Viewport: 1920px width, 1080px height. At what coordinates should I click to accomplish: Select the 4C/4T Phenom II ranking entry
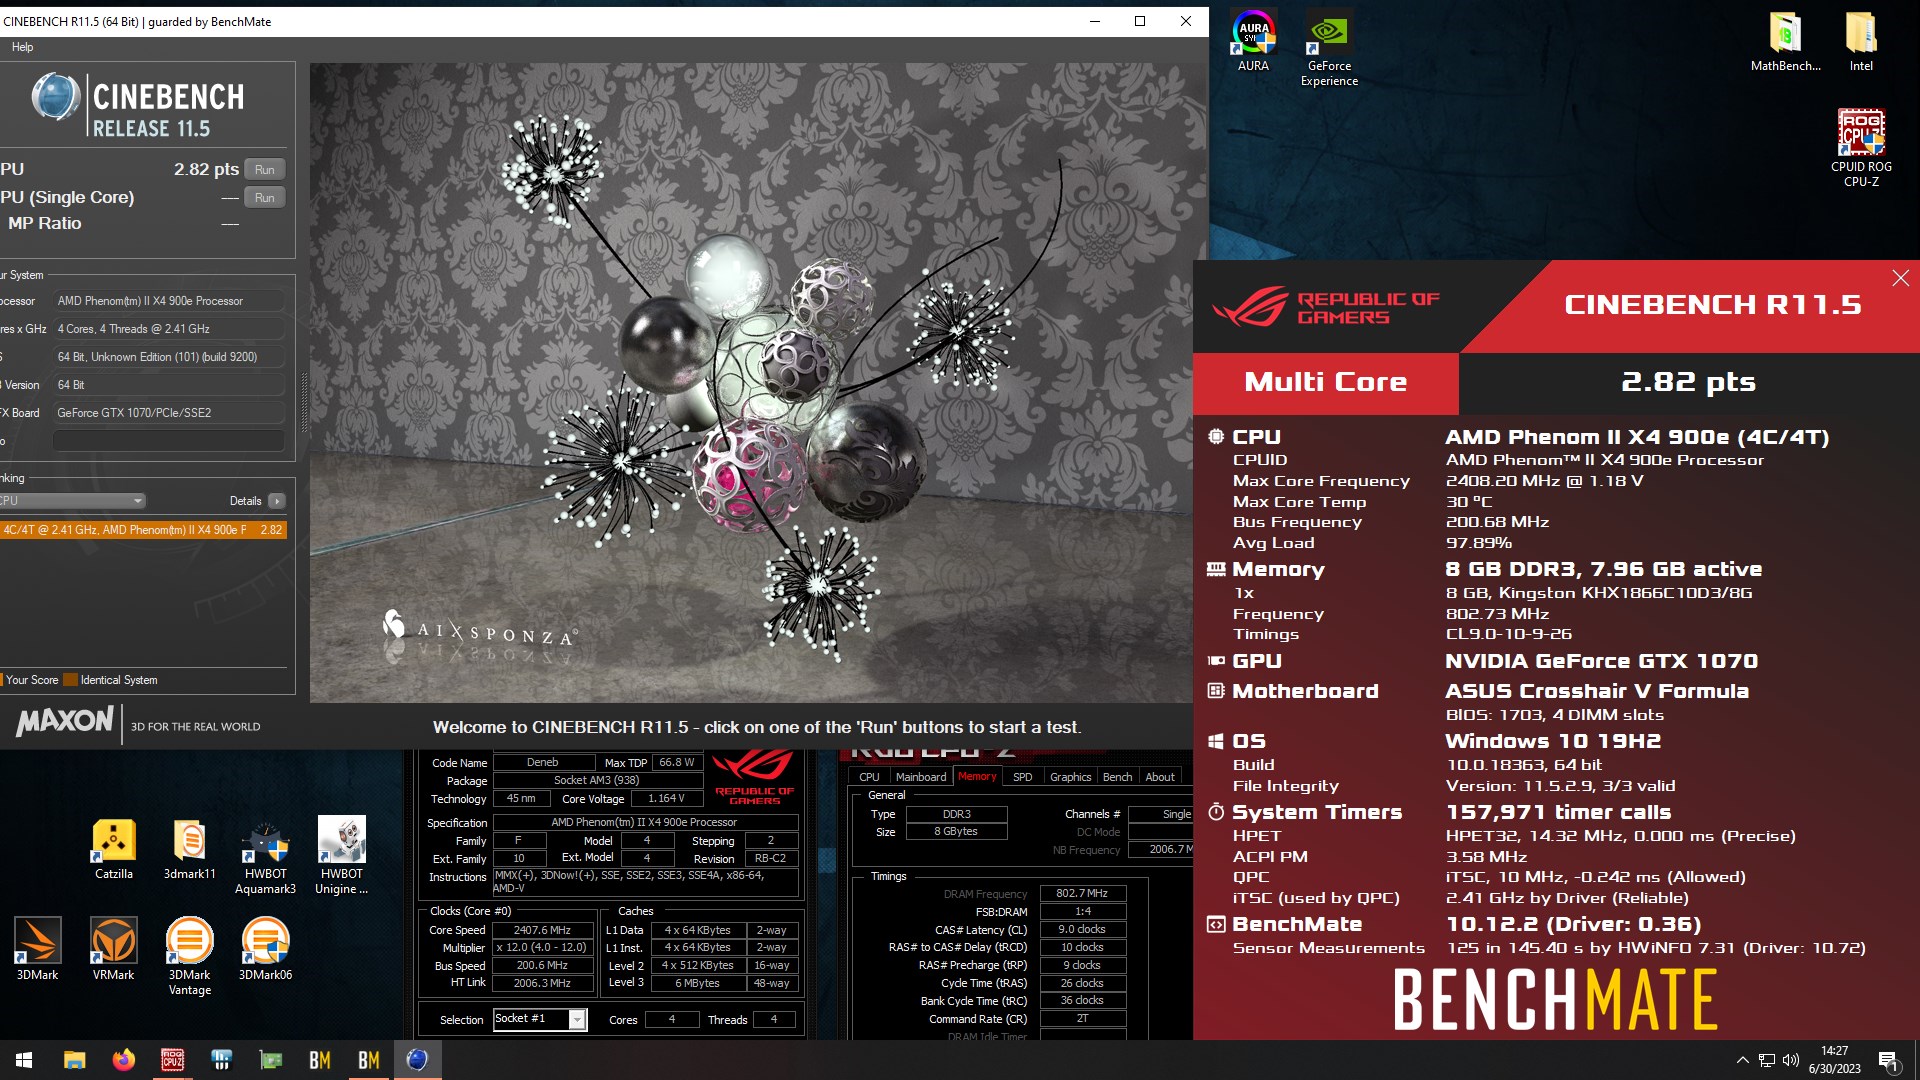pos(143,530)
